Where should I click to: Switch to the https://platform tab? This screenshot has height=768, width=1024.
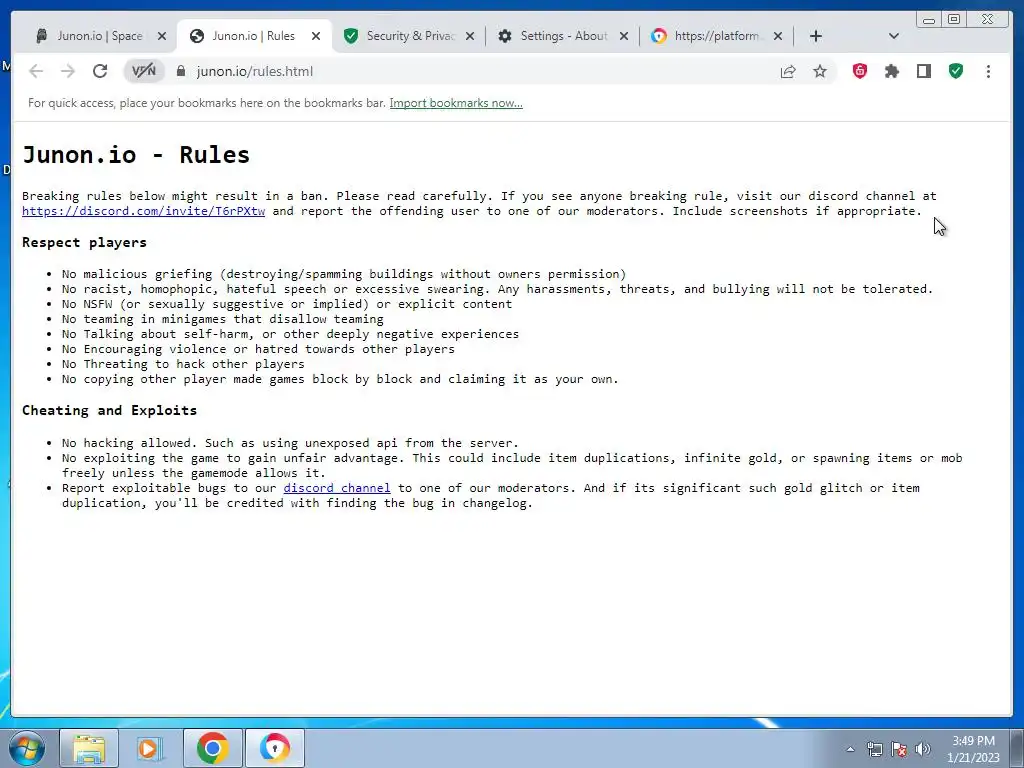click(717, 36)
